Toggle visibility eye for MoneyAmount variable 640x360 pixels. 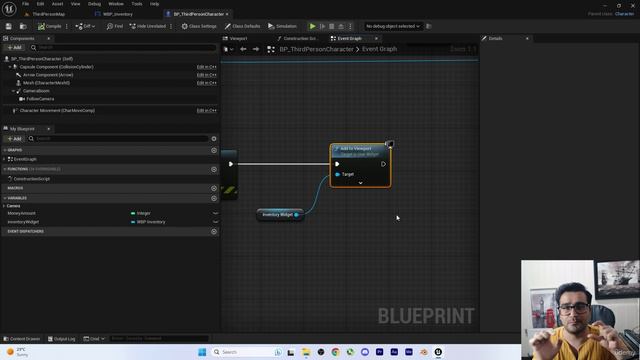[x=215, y=213]
